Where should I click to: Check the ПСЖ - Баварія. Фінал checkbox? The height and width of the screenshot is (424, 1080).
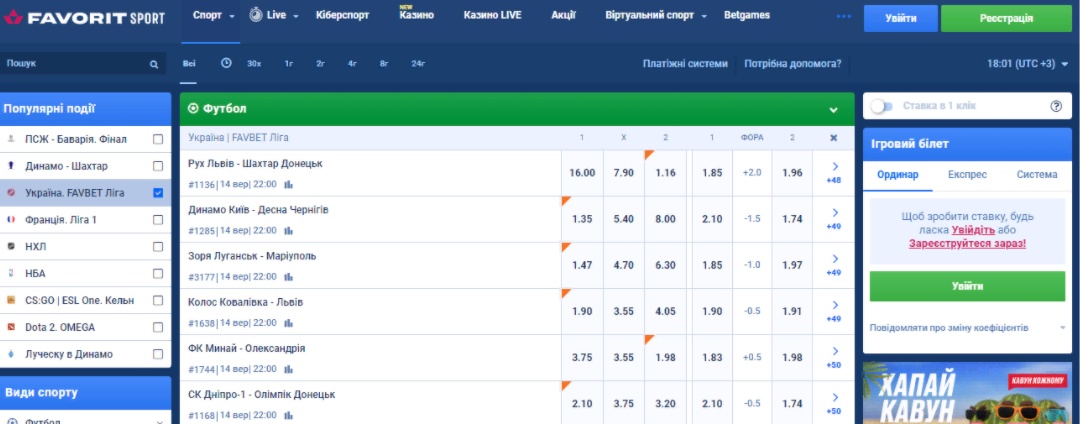[x=158, y=139]
